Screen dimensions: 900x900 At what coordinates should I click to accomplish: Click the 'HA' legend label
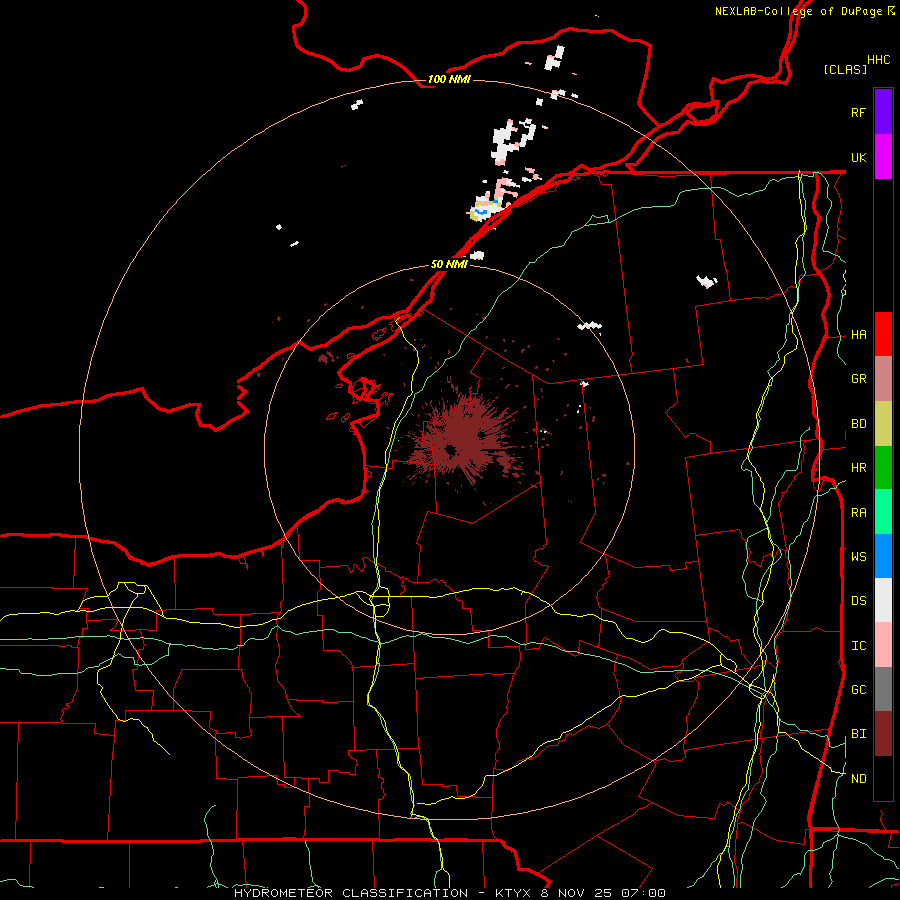coord(859,334)
